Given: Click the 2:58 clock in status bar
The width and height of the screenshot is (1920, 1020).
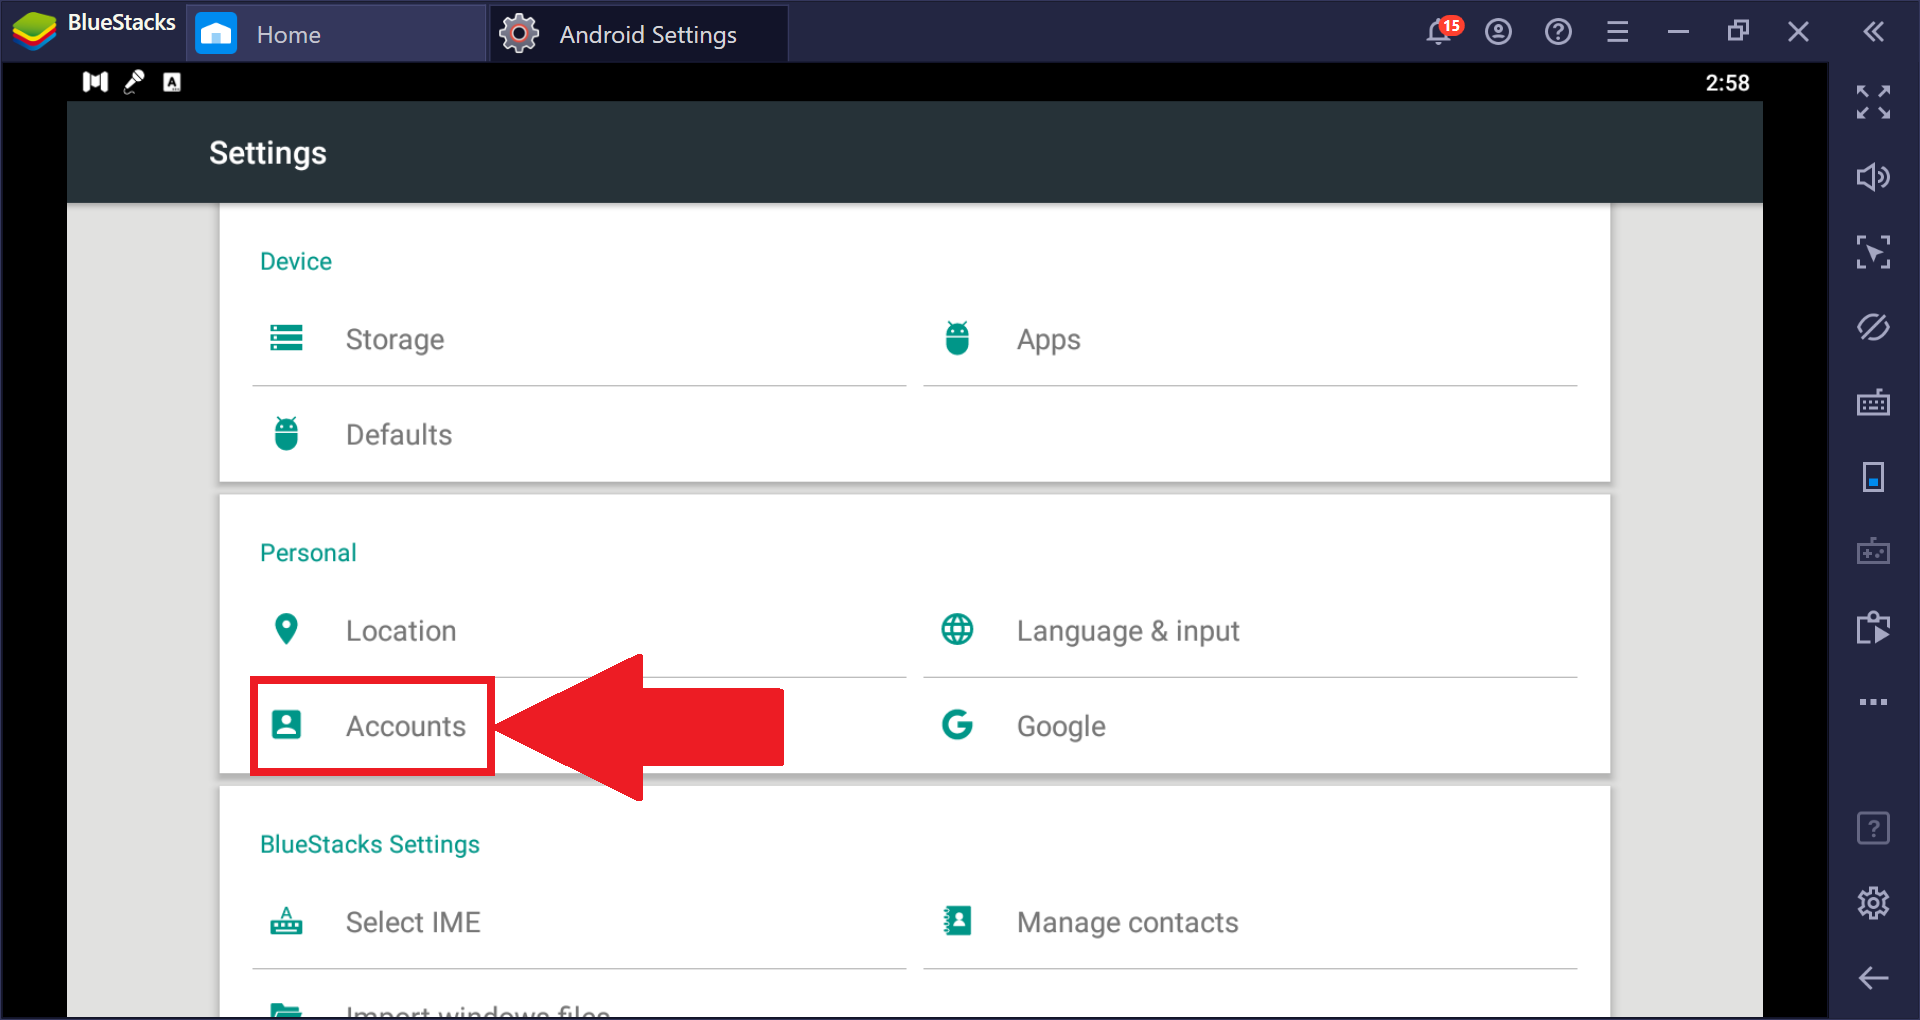Looking at the screenshot, I should point(1728,83).
